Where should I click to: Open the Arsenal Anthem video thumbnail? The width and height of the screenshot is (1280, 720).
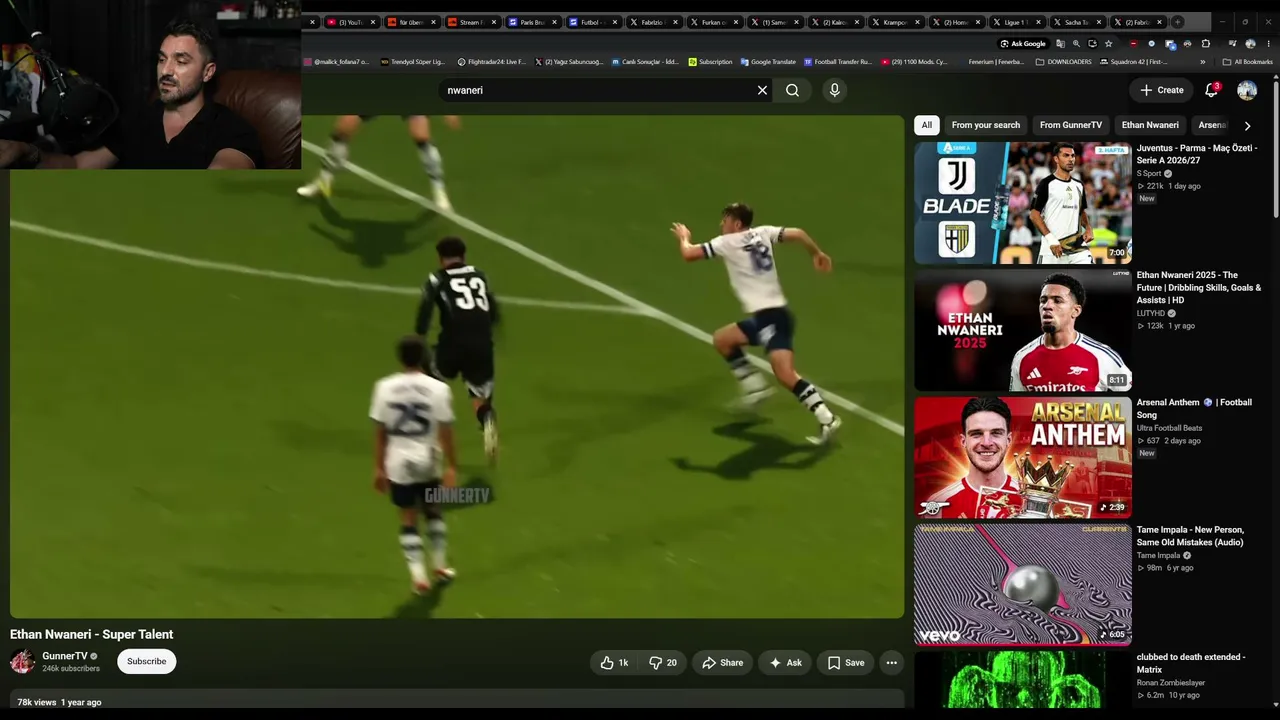pos(1023,457)
